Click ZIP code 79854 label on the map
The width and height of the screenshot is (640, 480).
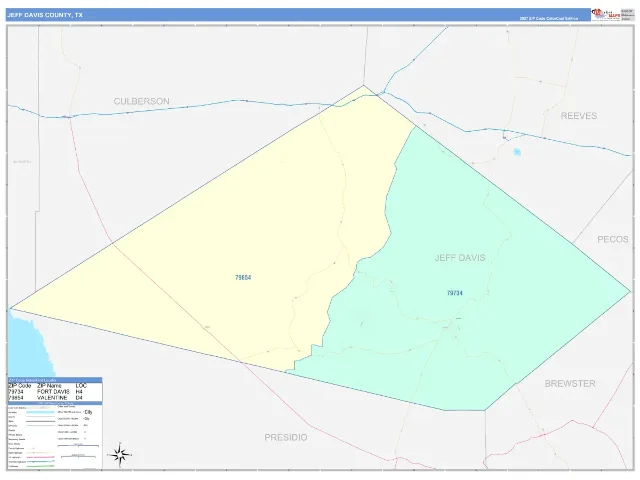coord(243,278)
